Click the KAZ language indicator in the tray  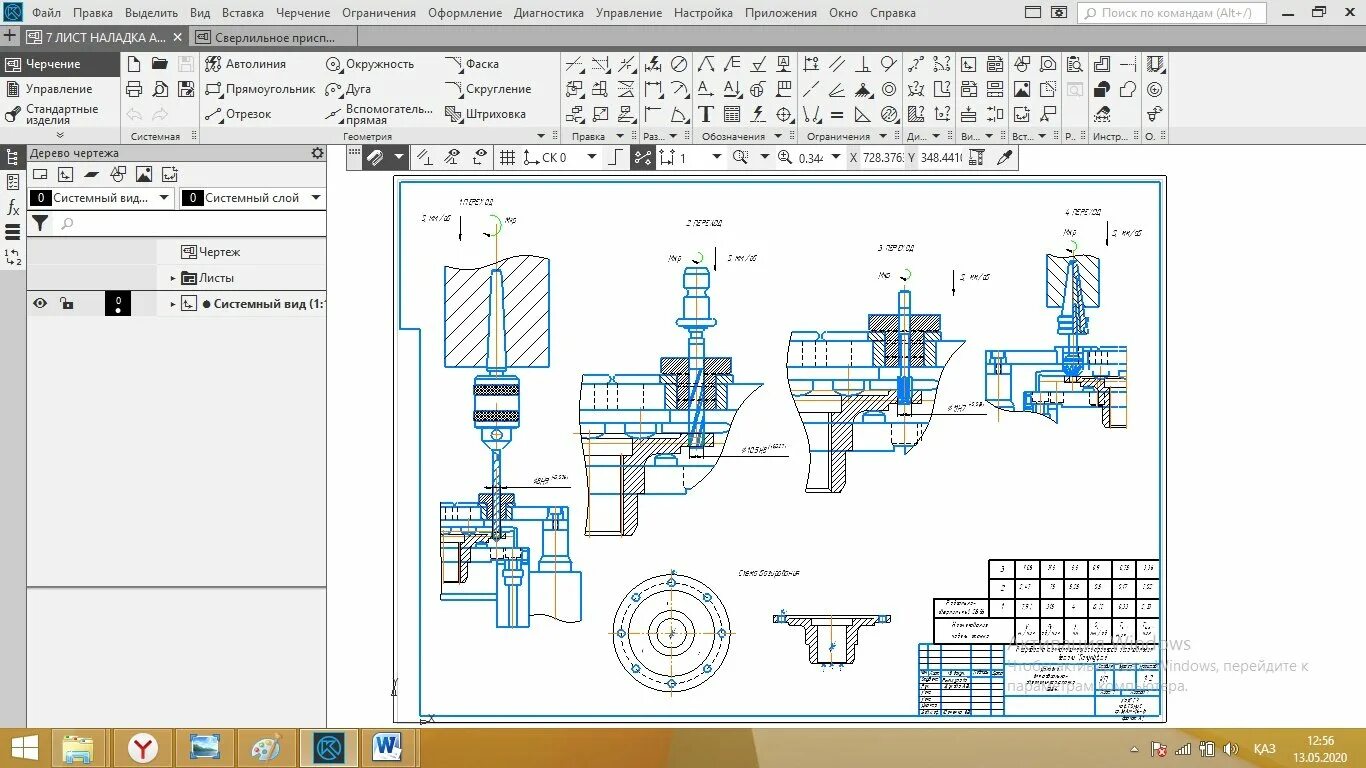click(1264, 749)
